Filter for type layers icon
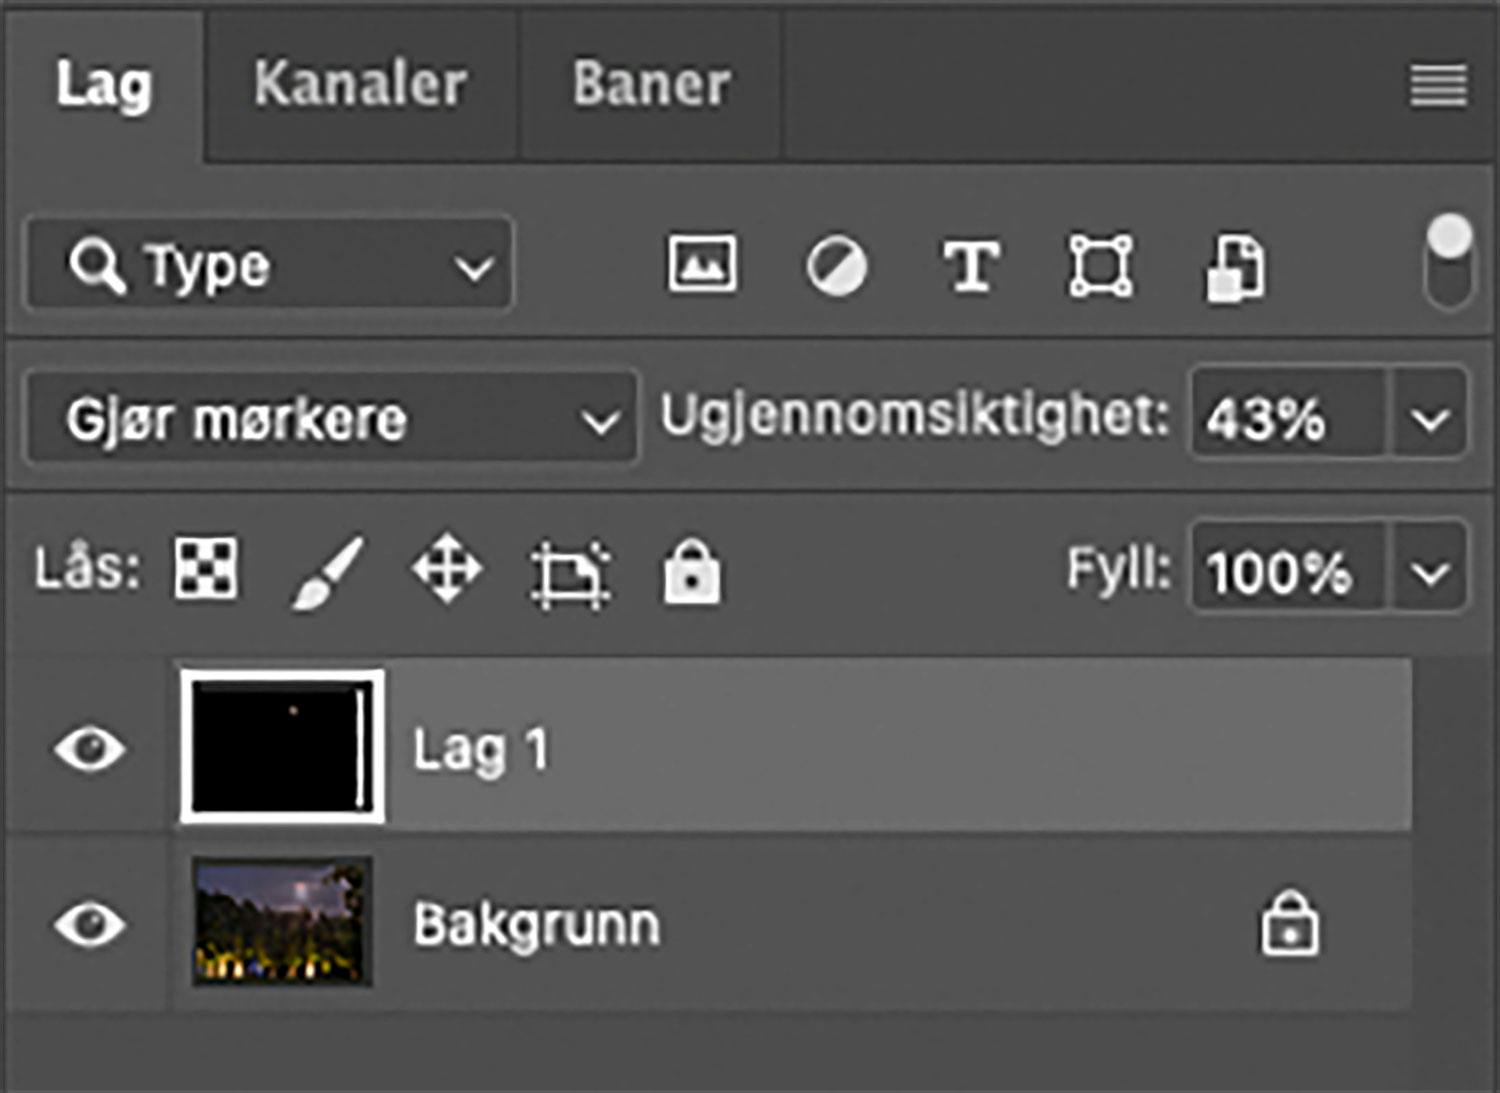Image resolution: width=1500 pixels, height=1093 pixels. click(970, 266)
